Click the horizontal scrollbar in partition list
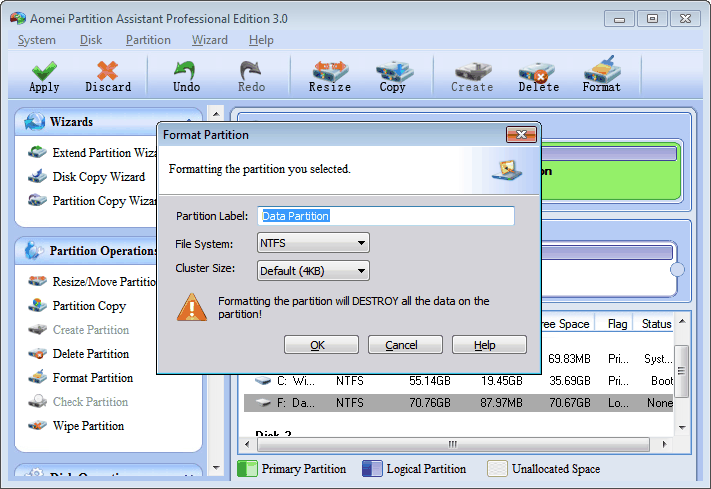 click(x=453, y=444)
